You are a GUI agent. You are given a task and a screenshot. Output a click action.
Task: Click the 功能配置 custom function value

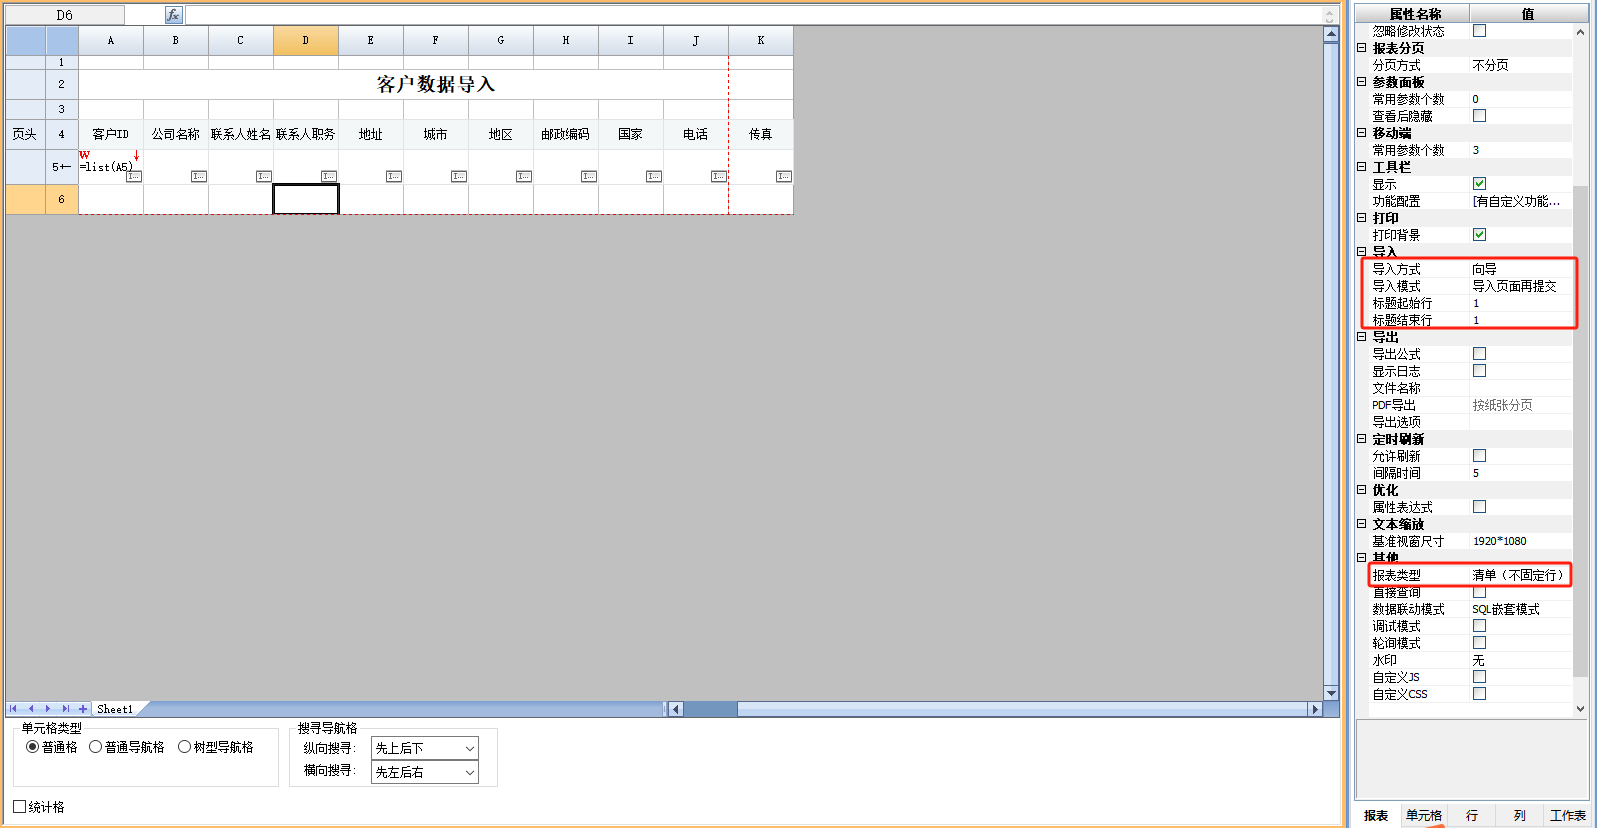click(x=1516, y=201)
